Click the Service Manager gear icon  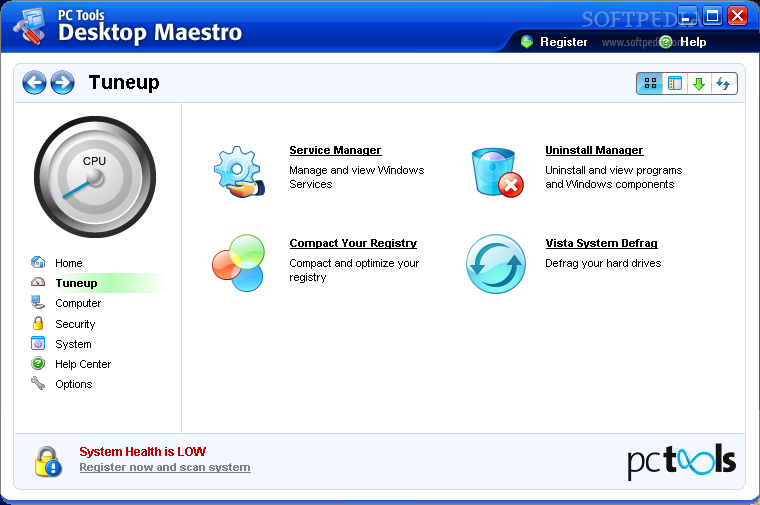pyautogui.click(x=239, y=172)
